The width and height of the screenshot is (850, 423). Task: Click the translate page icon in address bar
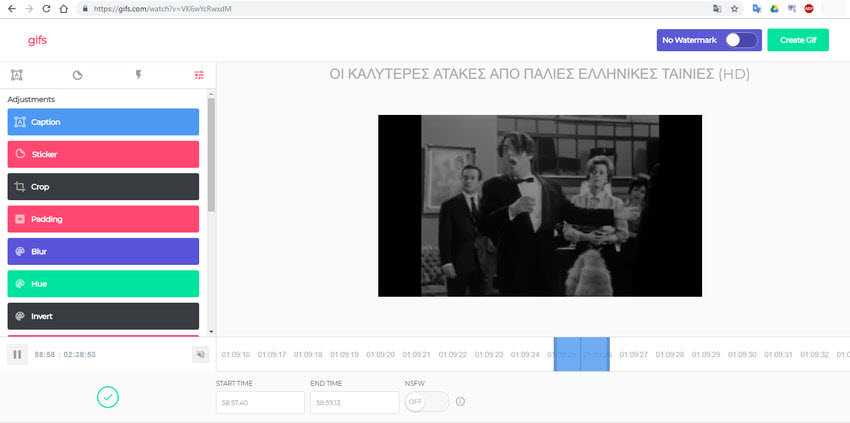point(717,9)
